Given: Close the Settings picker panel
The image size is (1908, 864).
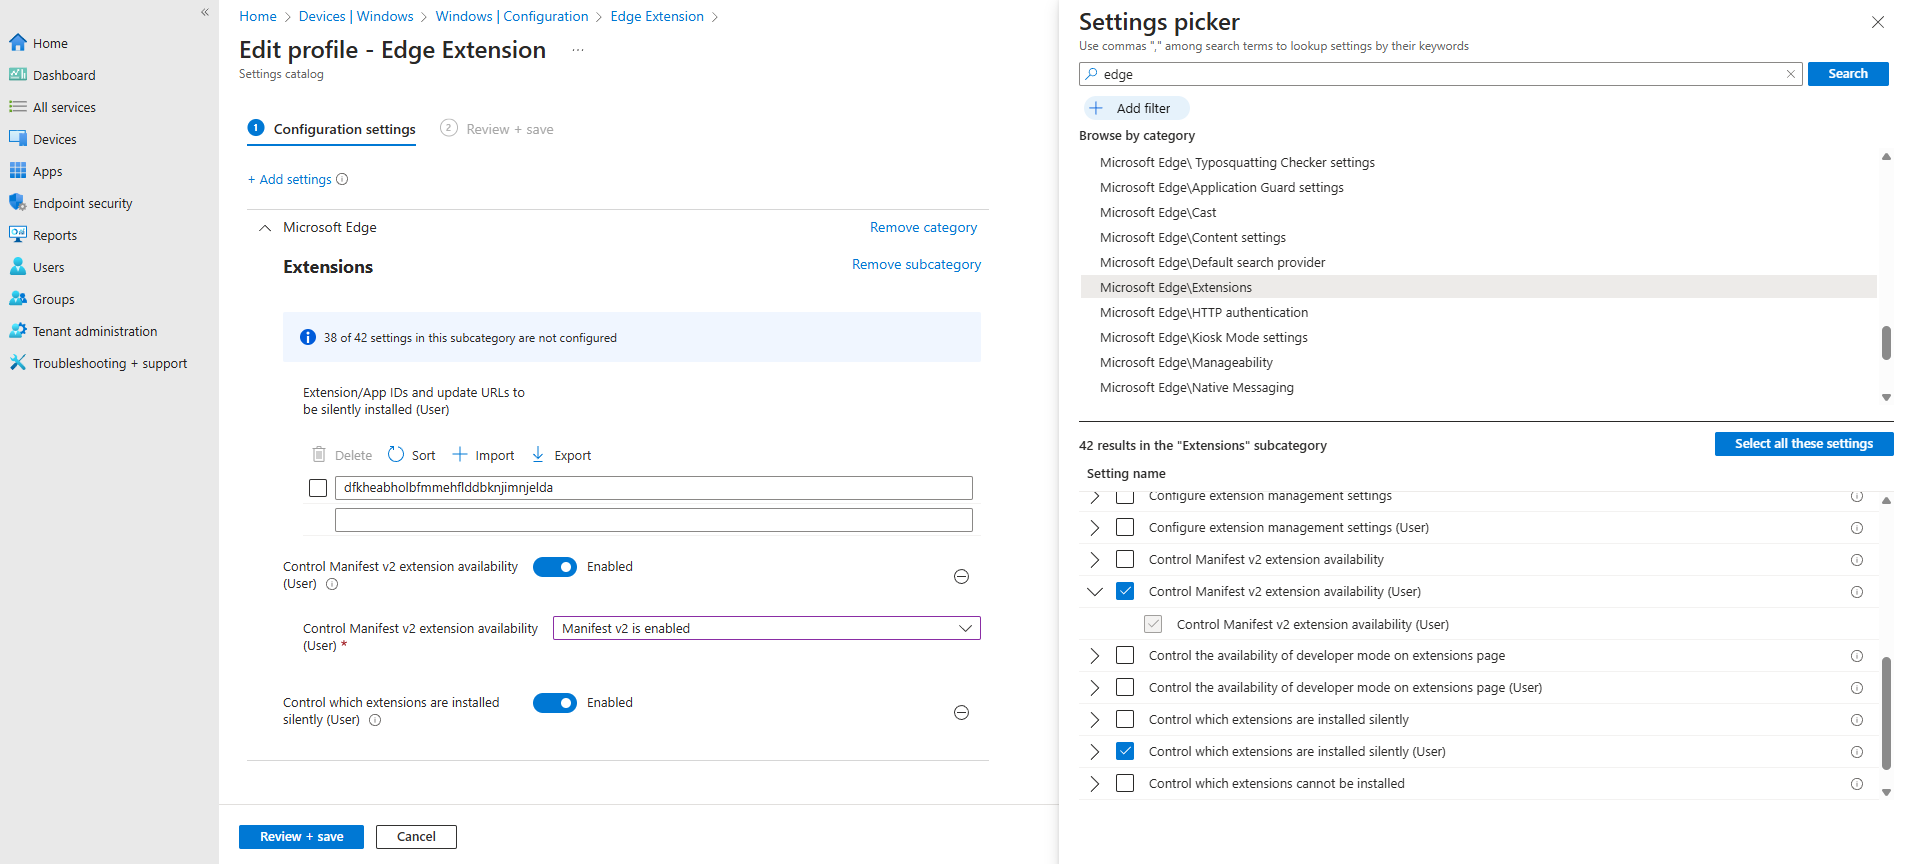Looking at the screenshot, I should coord(1878,22).
